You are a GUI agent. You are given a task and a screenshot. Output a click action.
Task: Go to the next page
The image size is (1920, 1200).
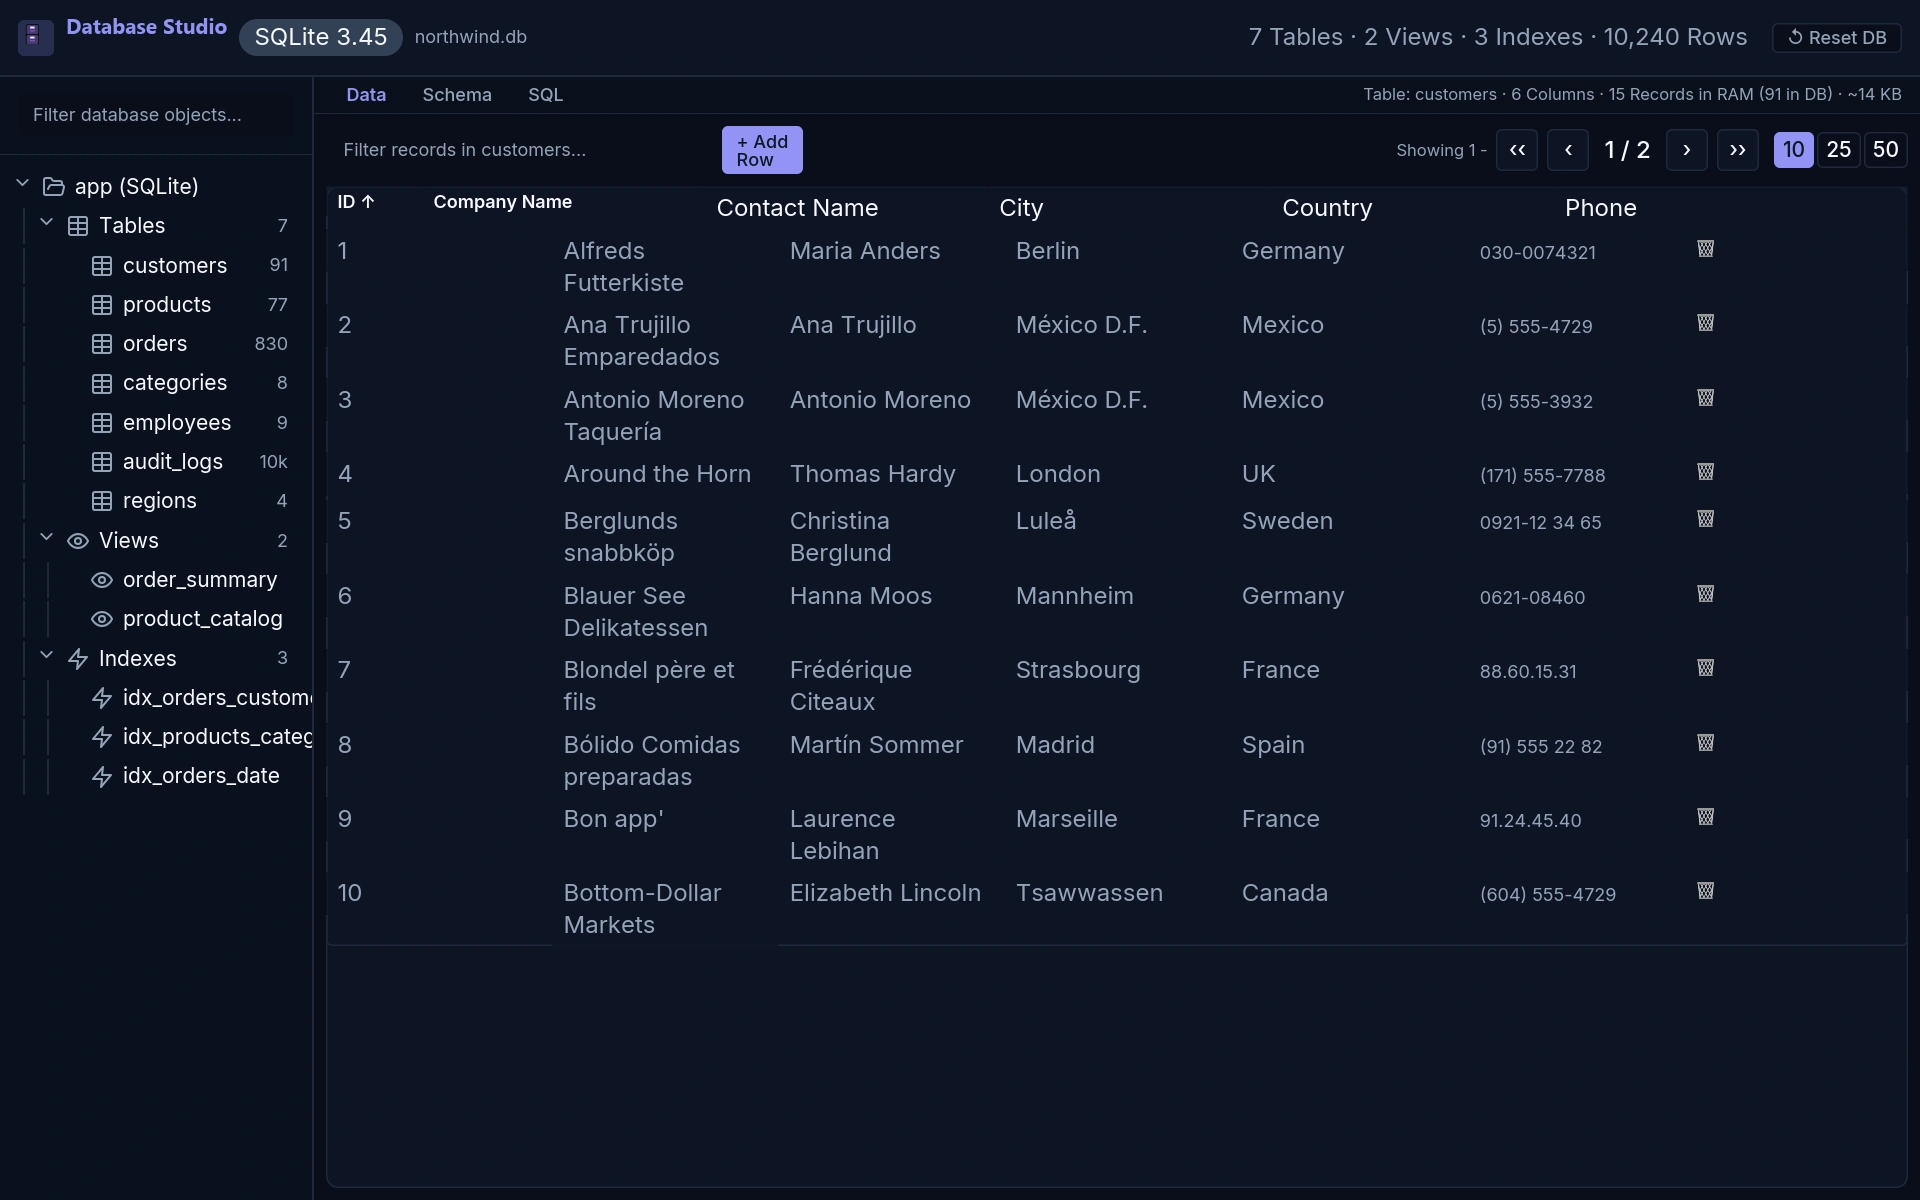1687,150
